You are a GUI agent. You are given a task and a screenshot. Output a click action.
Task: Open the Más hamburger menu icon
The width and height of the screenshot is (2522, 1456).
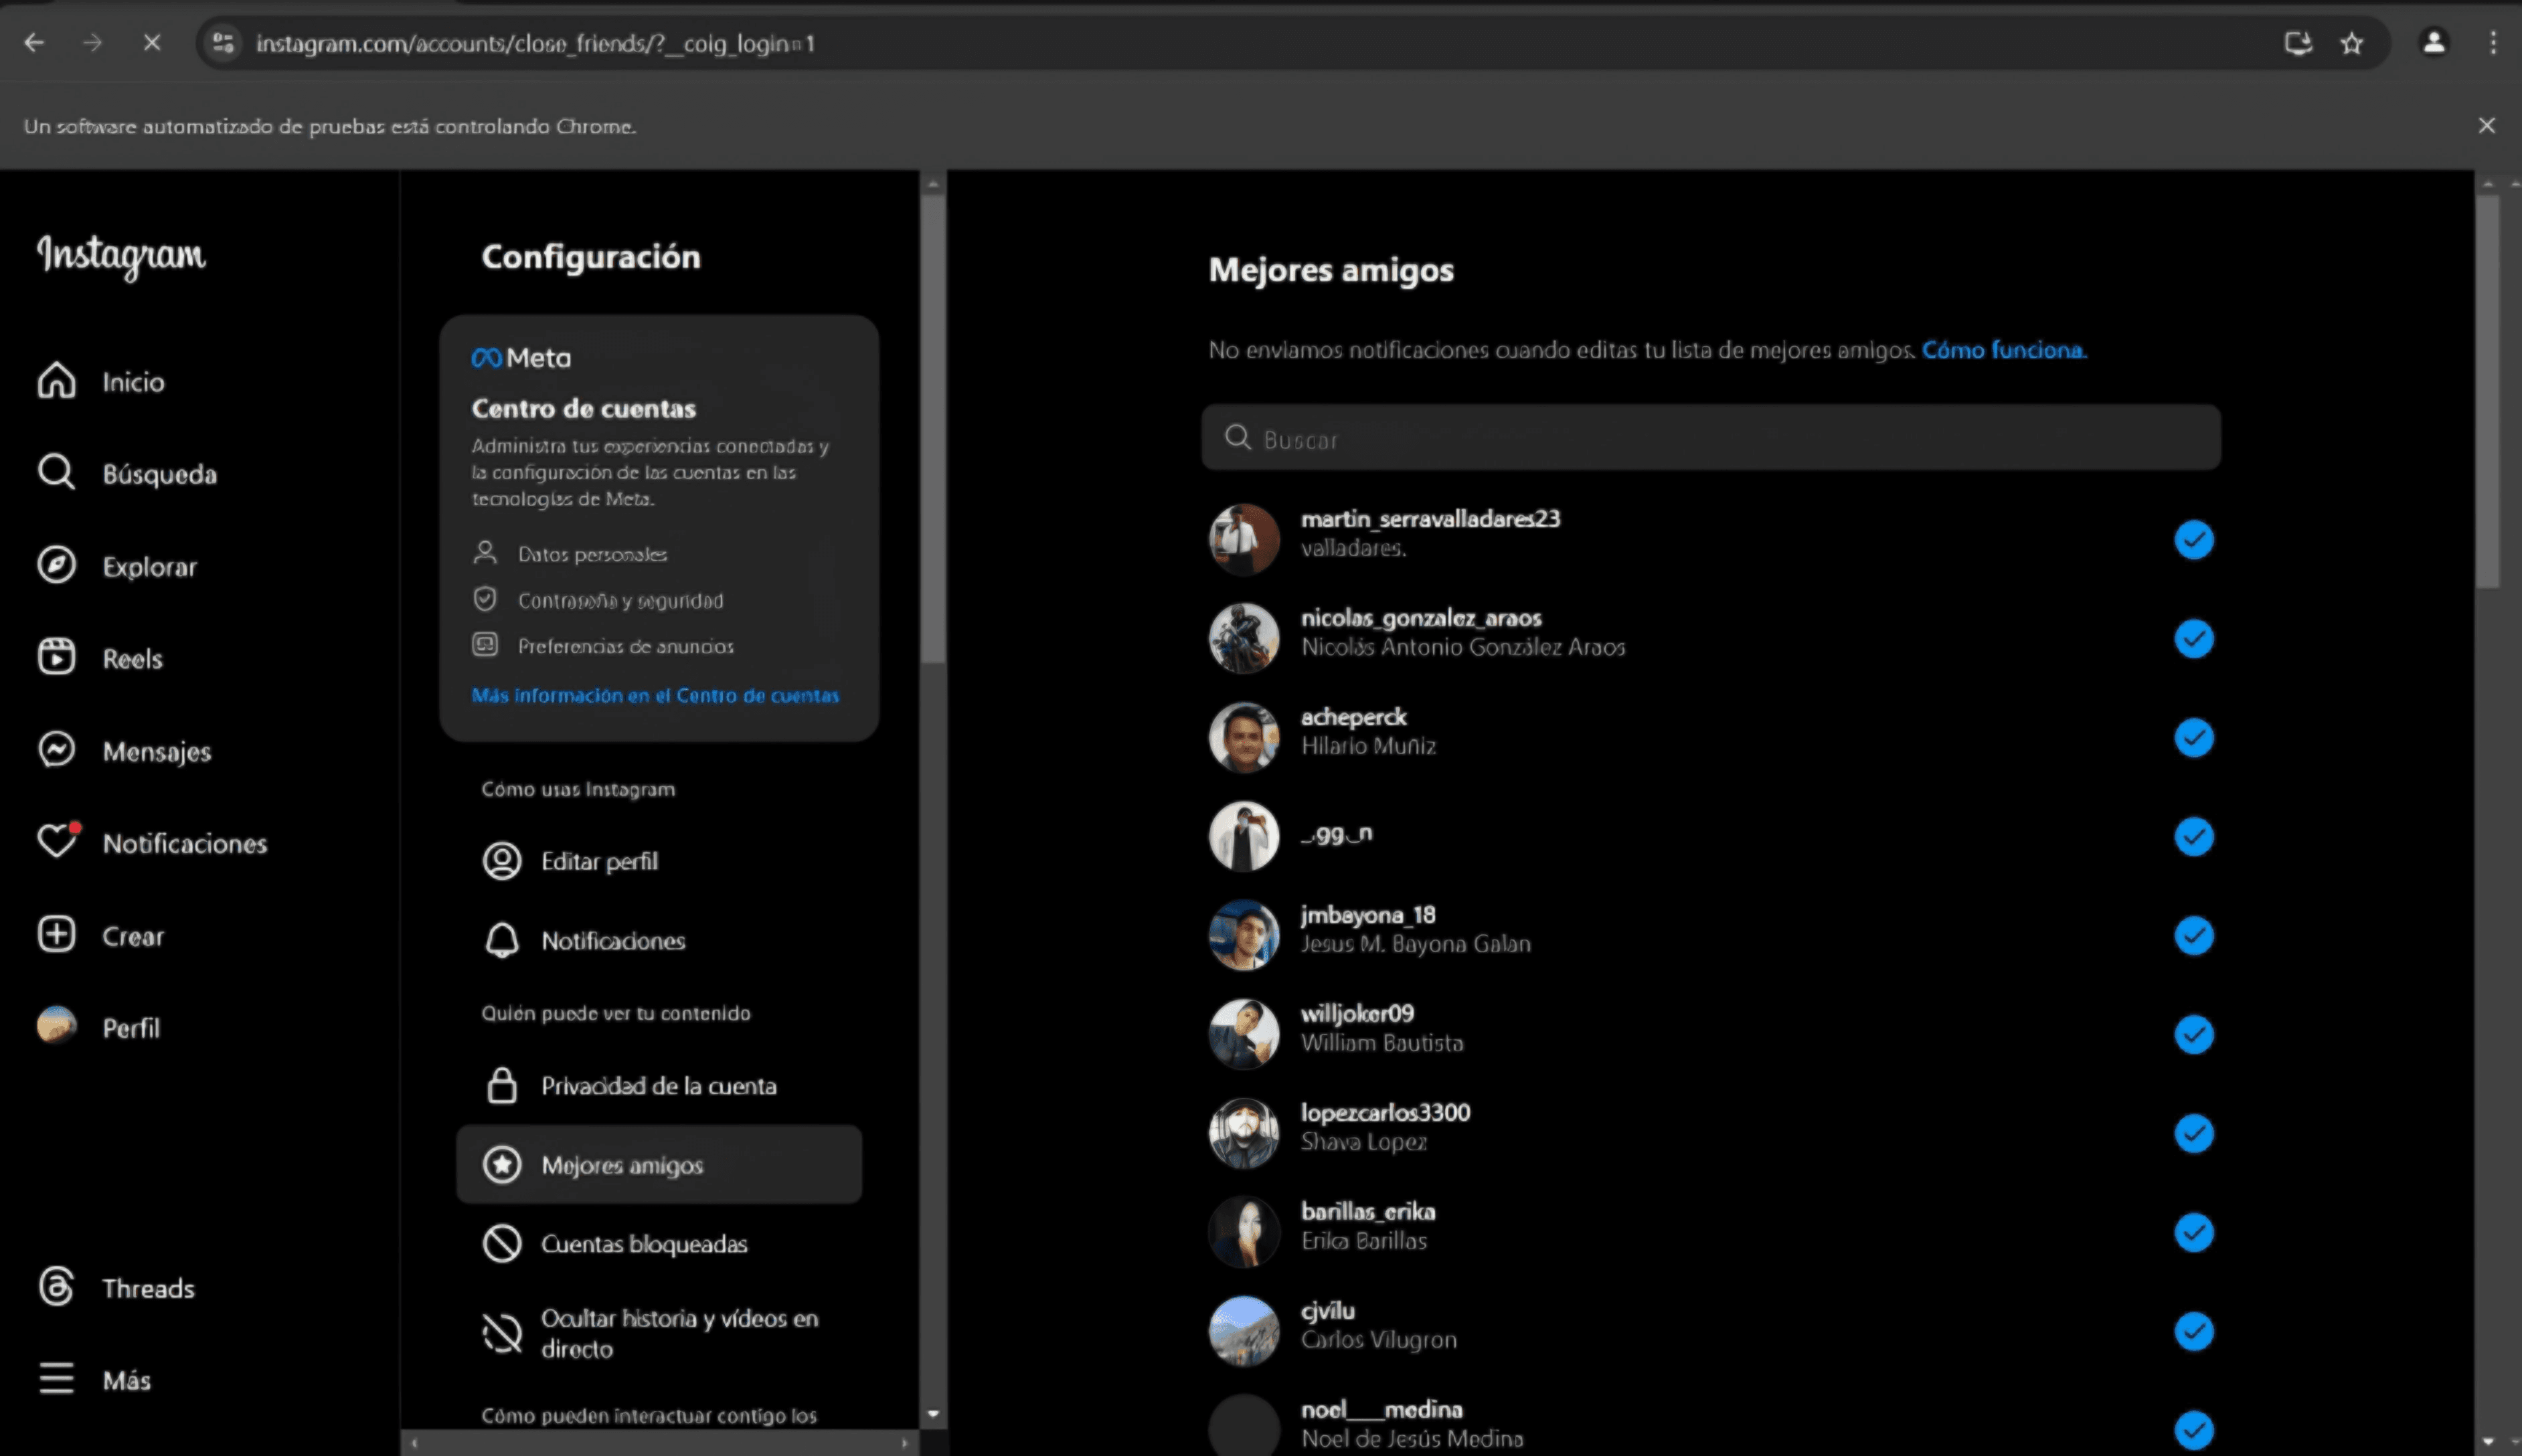pos(56,1379)
